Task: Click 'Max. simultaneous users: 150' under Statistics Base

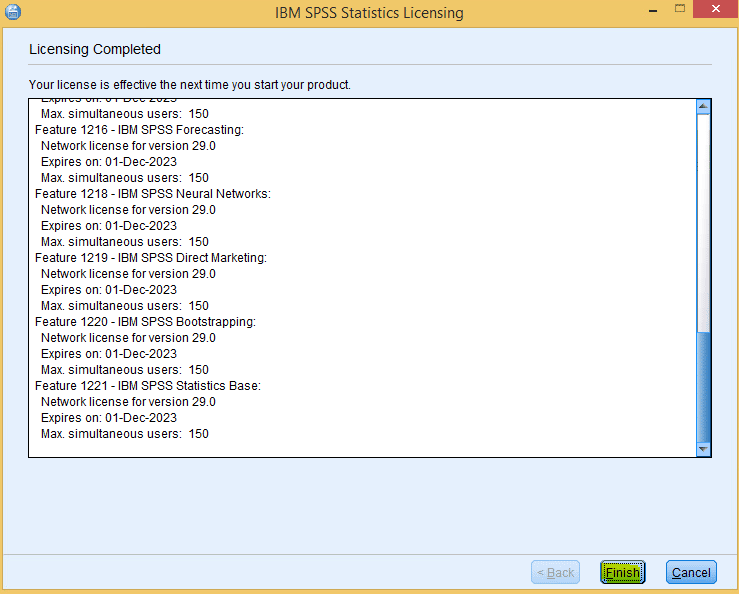Action: coord(125,434)
